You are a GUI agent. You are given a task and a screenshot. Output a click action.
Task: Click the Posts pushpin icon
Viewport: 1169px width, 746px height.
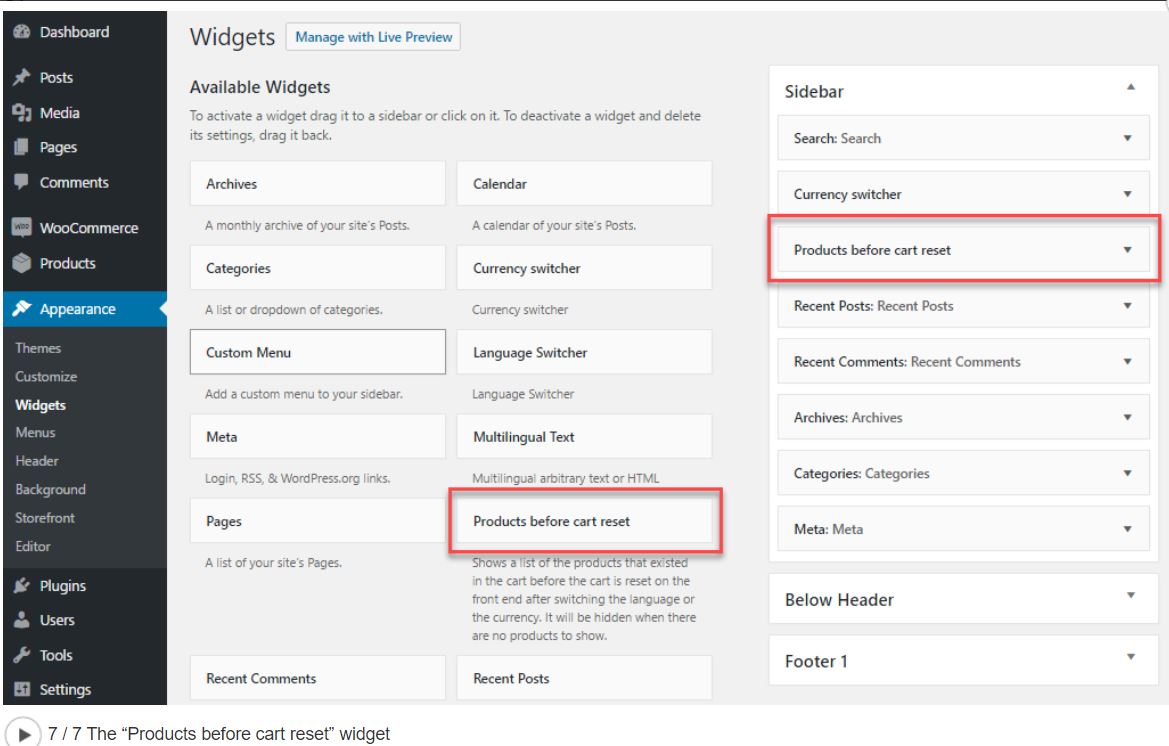22,77
